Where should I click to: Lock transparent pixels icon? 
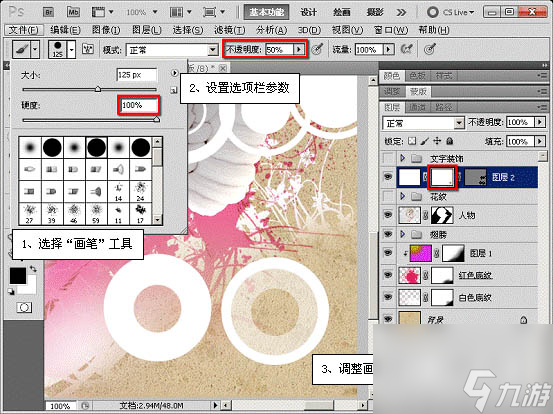[412, 141]
